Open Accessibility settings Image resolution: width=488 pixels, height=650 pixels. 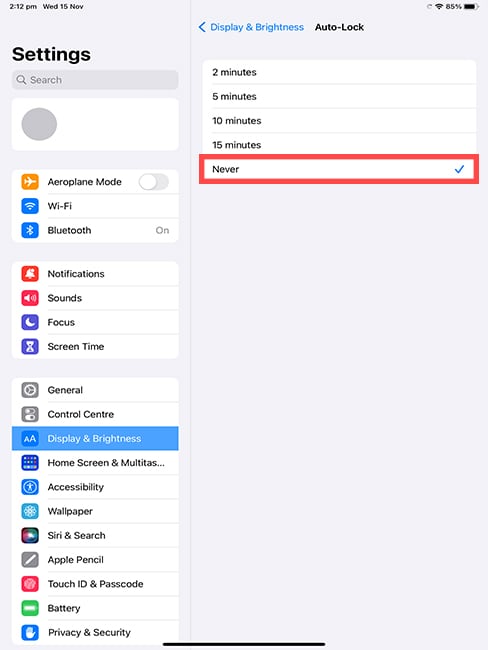point(95,487)
